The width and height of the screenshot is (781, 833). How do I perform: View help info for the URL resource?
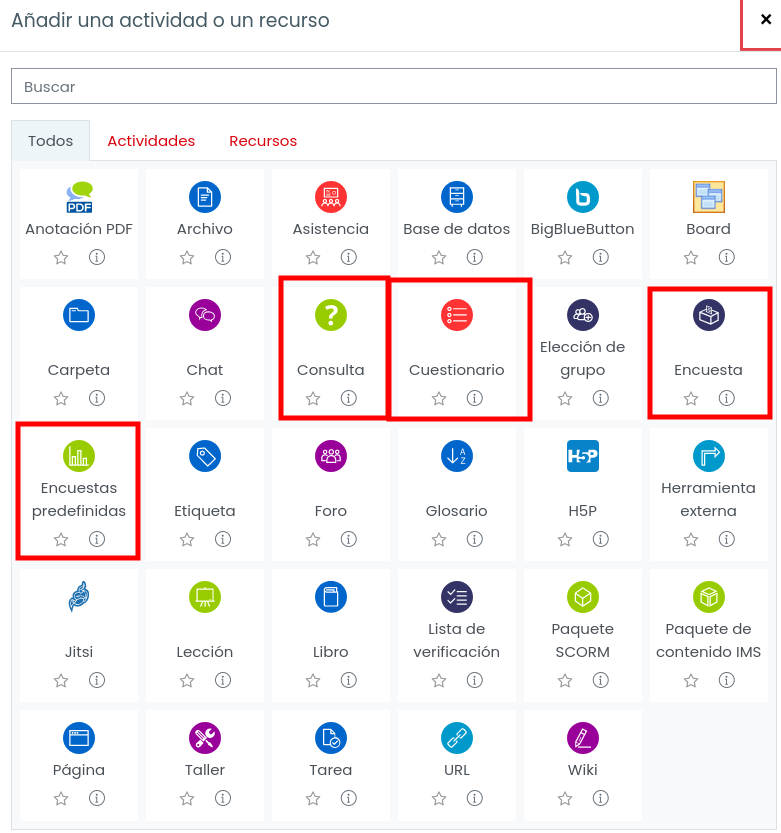[x=474, y=798]
